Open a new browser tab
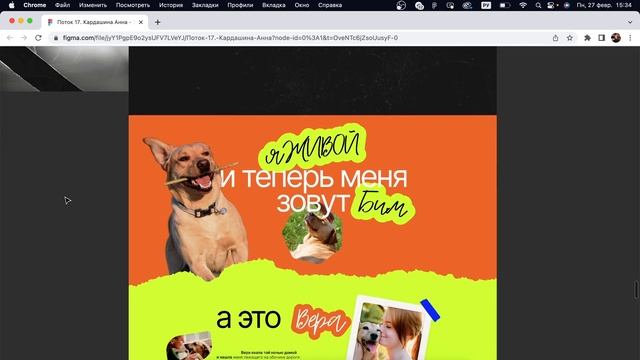This screenshot has width=640, height=360. point(158,22)
